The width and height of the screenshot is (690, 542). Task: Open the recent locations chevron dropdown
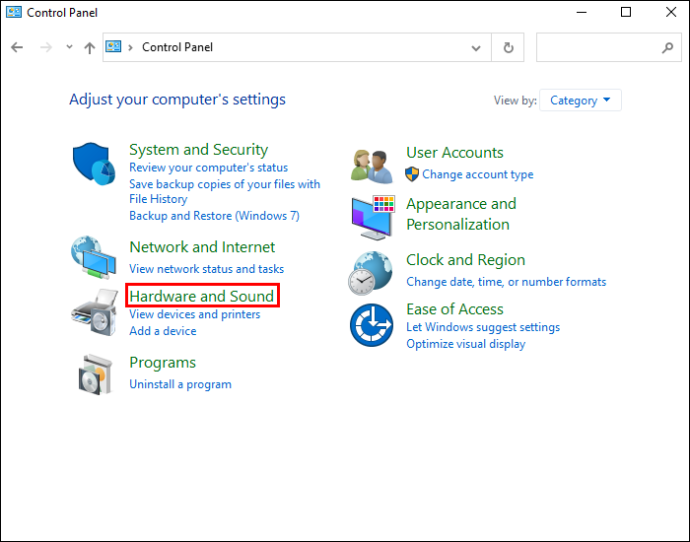point(69,47)
